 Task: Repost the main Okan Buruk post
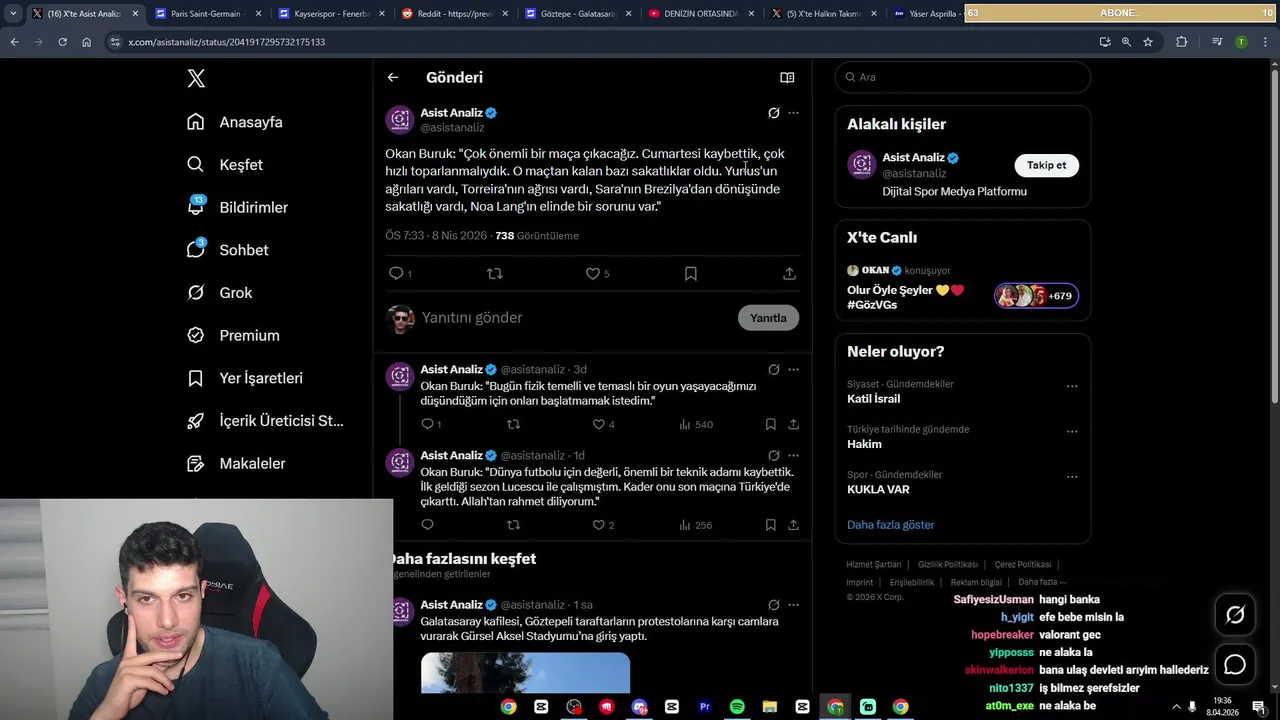494,273
